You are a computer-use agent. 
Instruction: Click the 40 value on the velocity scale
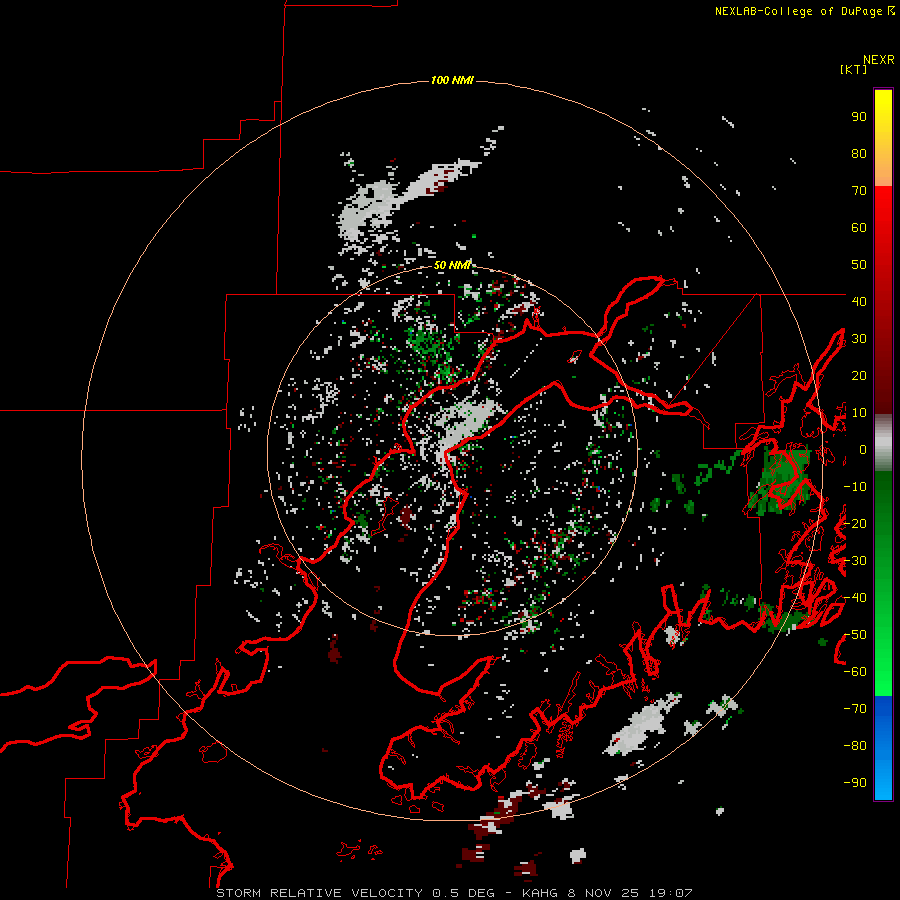[x=859, y=301]
